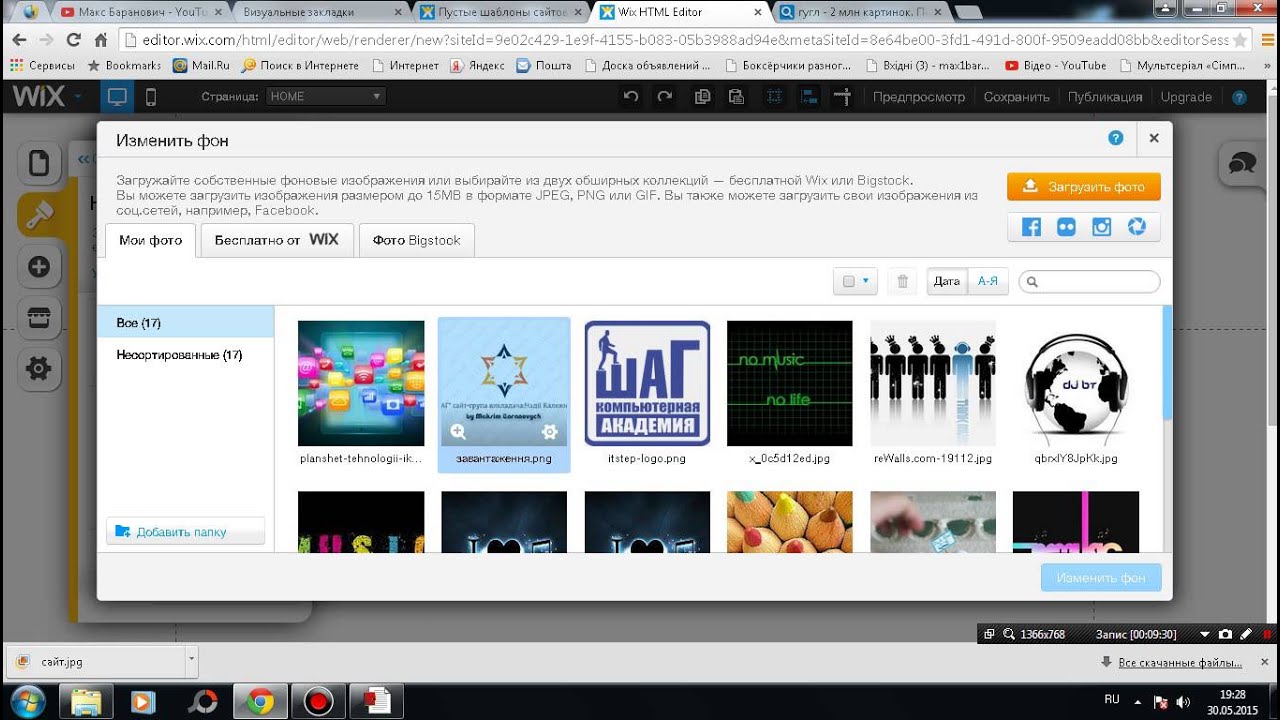This screenshot has height=720, width=1280.
Task: Import photos from Instagram
Action: [x=1101, y=227]
